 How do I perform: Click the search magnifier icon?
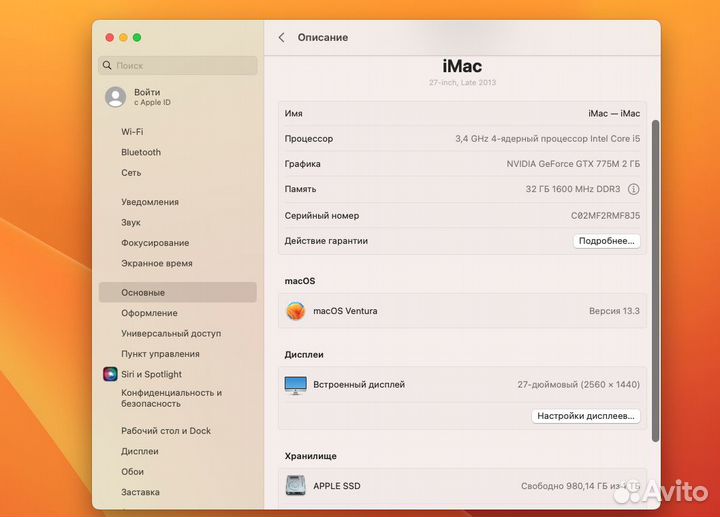(107, 65)
